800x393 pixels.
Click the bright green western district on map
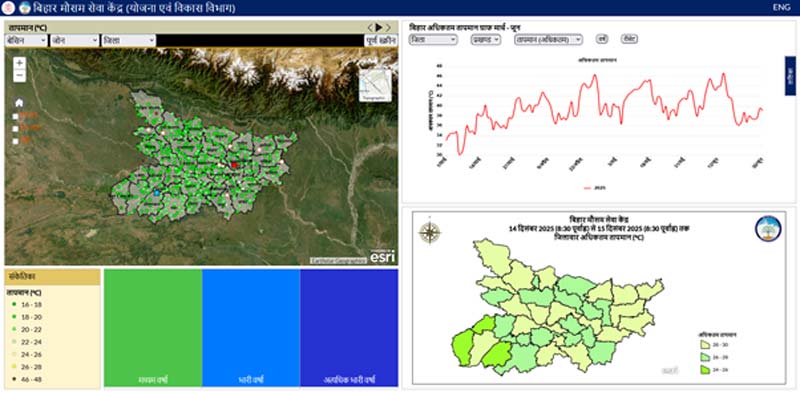tap(463, 348)
